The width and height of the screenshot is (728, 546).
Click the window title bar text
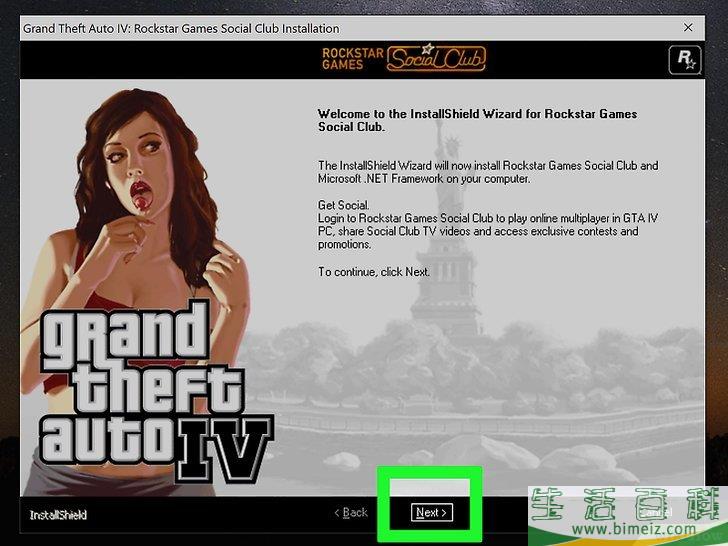pos(181,28)
